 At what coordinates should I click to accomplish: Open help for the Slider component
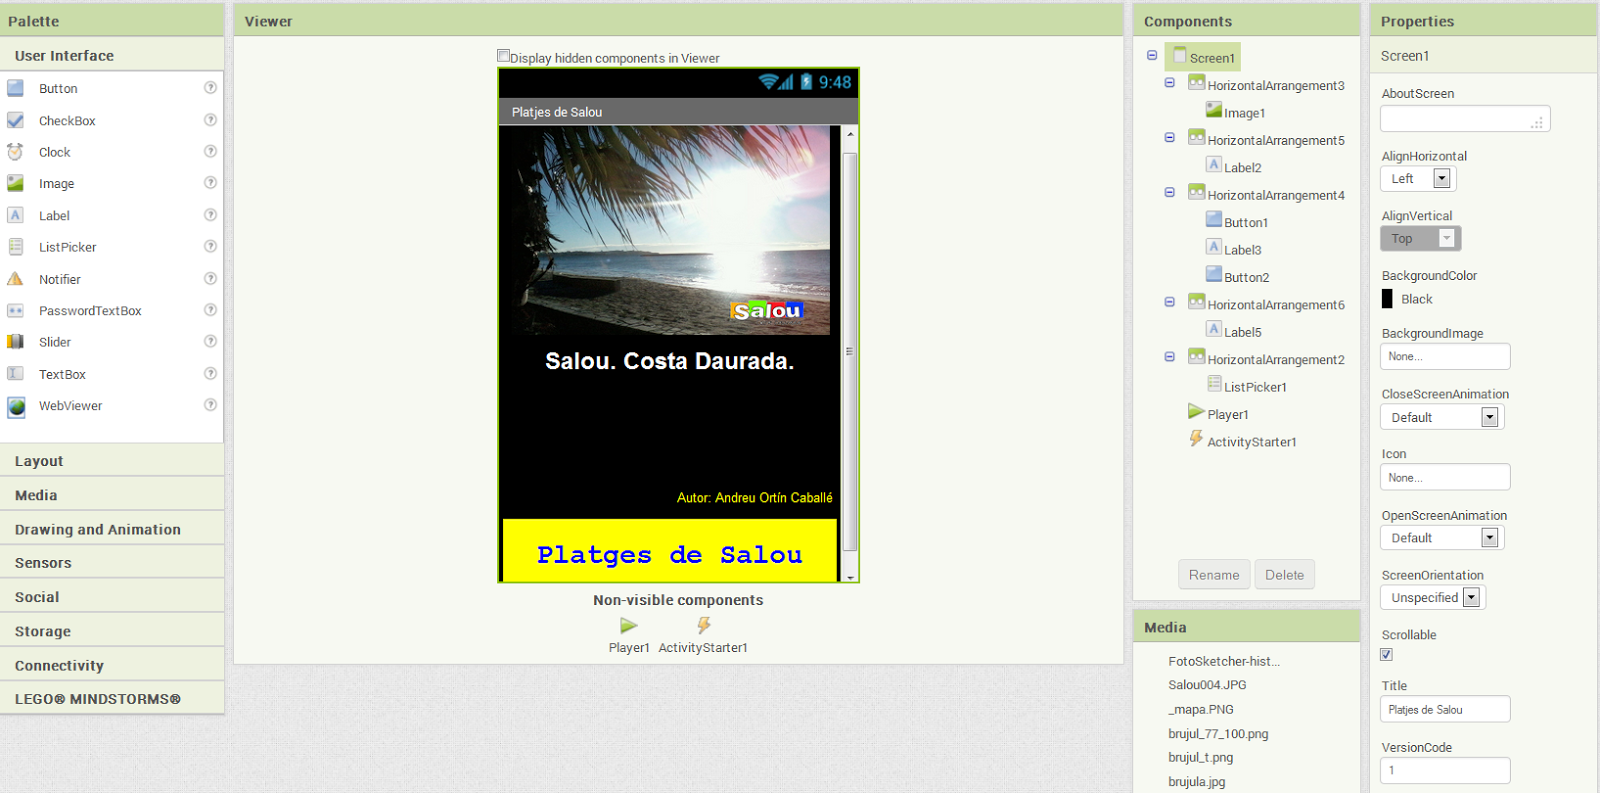[210, 341]
